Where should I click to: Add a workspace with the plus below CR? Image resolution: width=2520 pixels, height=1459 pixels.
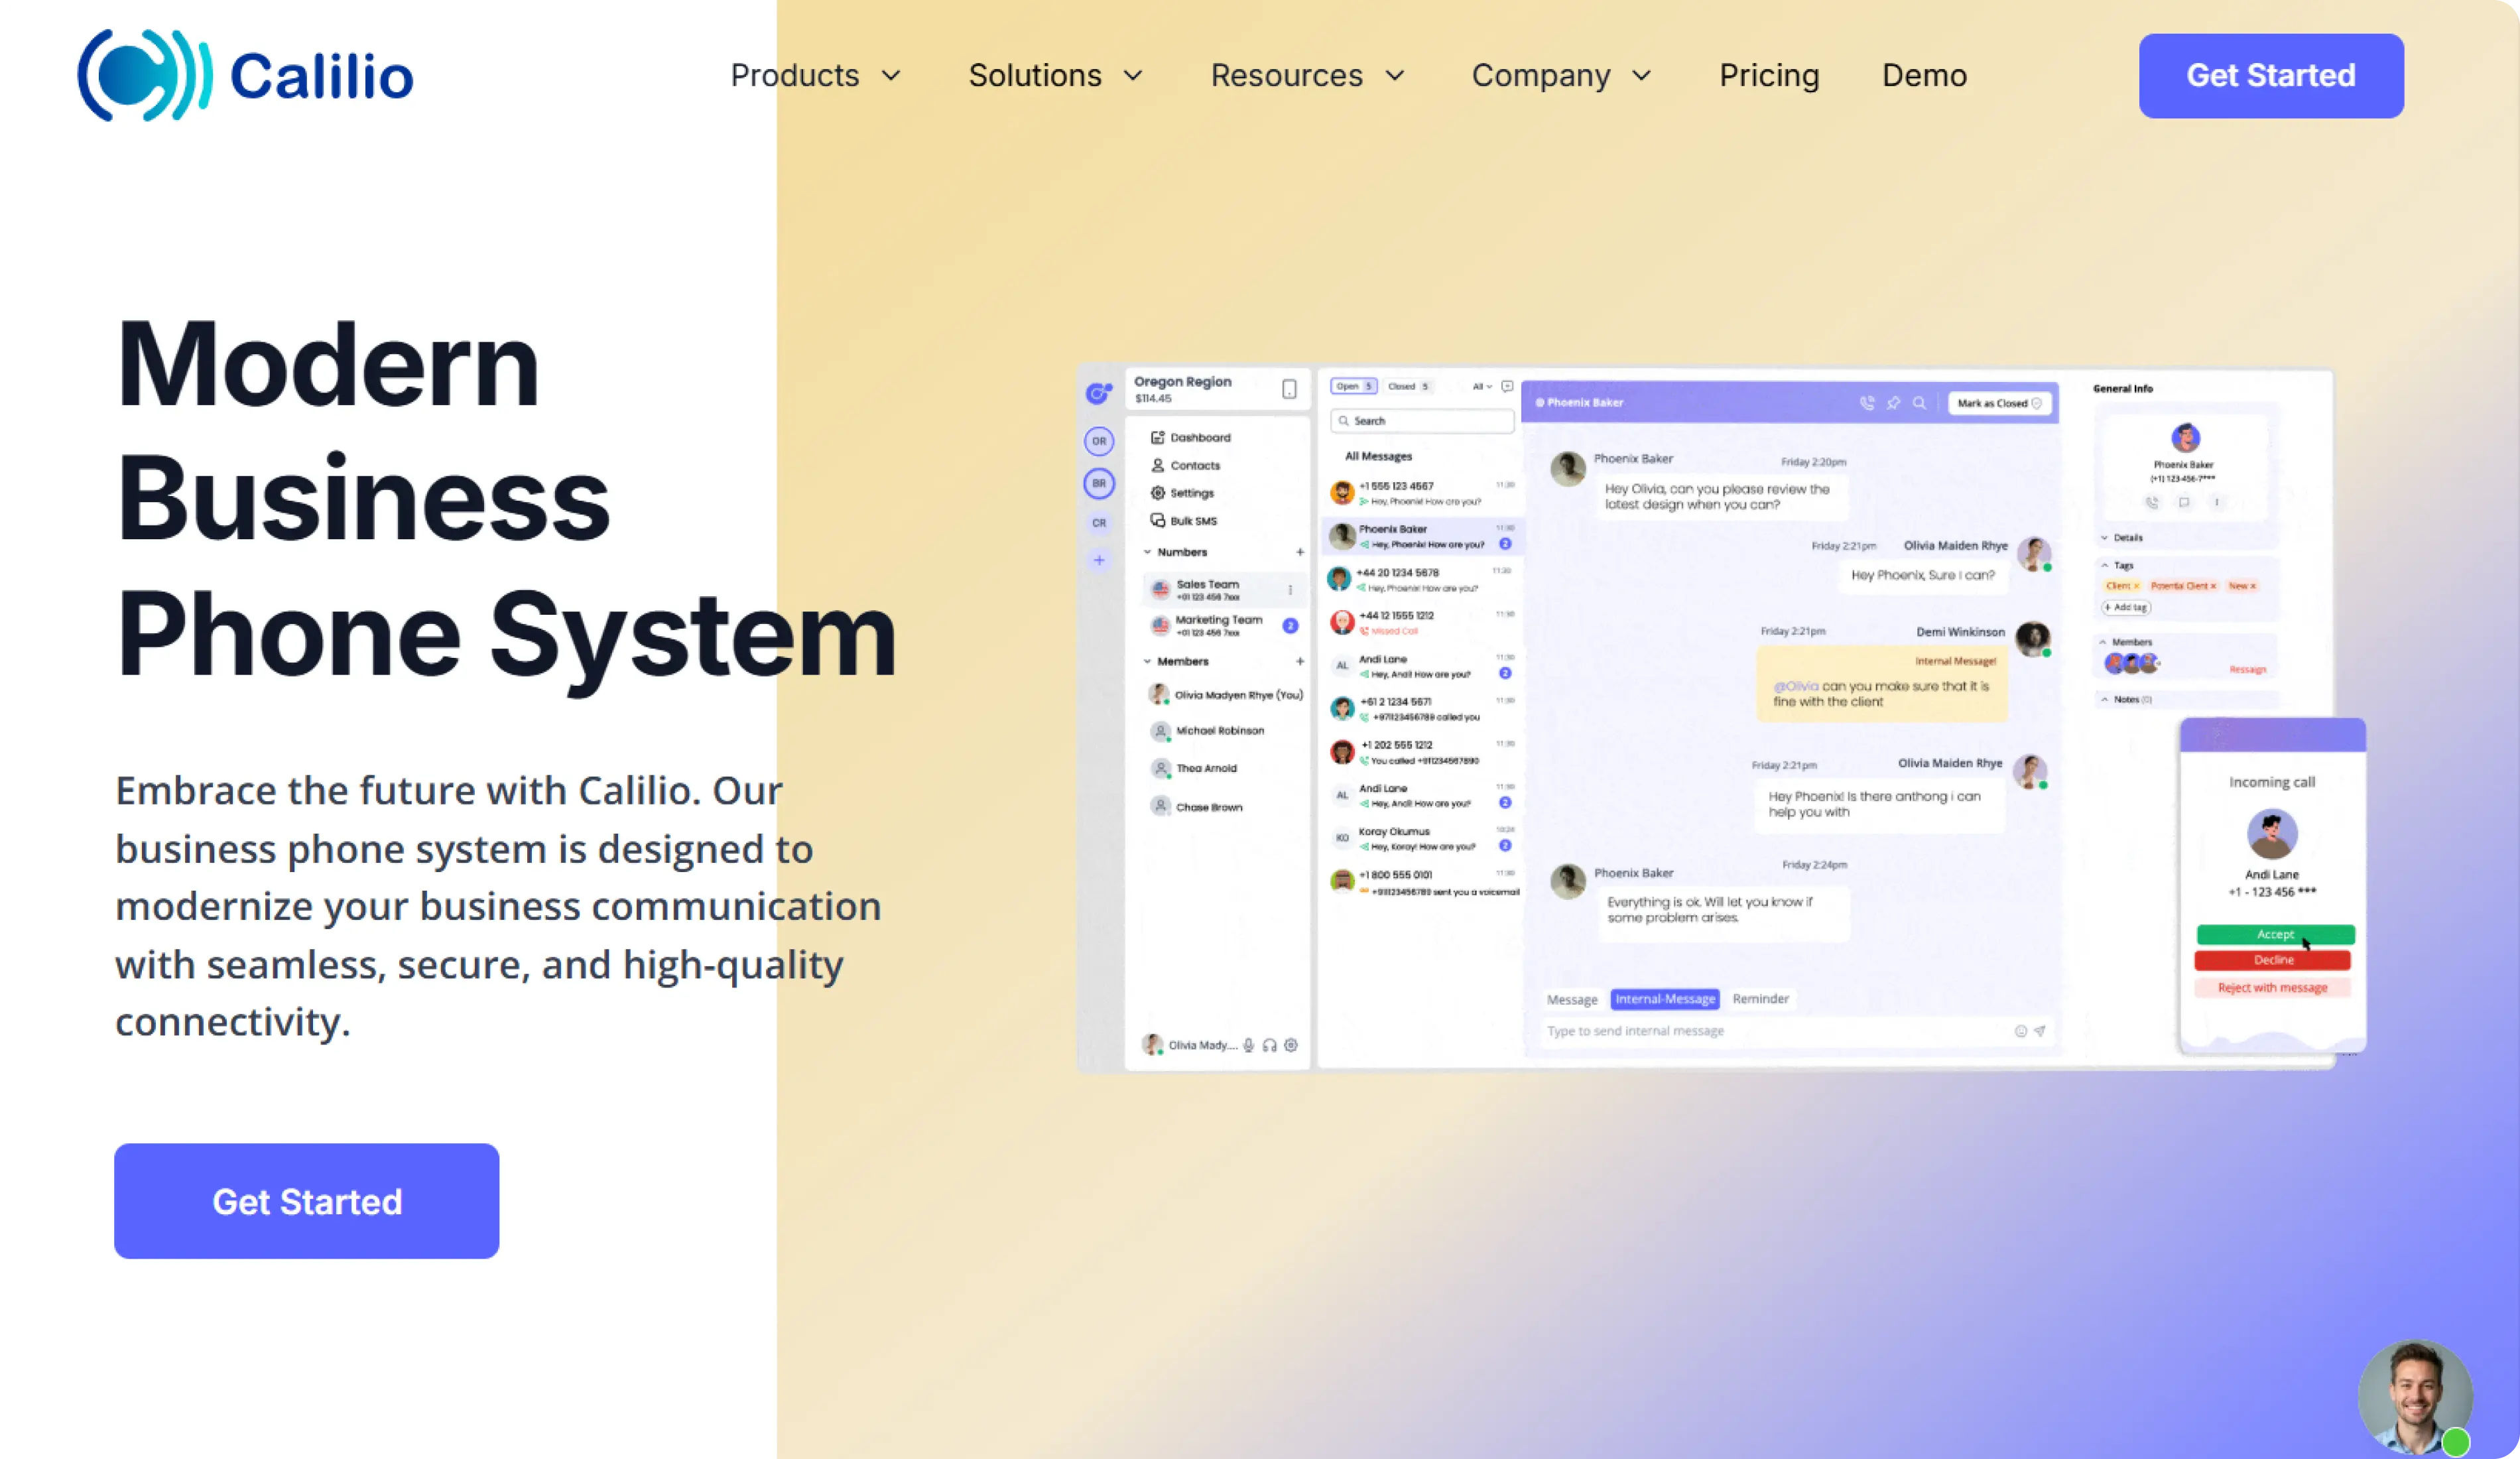(x=1099, y=560)
